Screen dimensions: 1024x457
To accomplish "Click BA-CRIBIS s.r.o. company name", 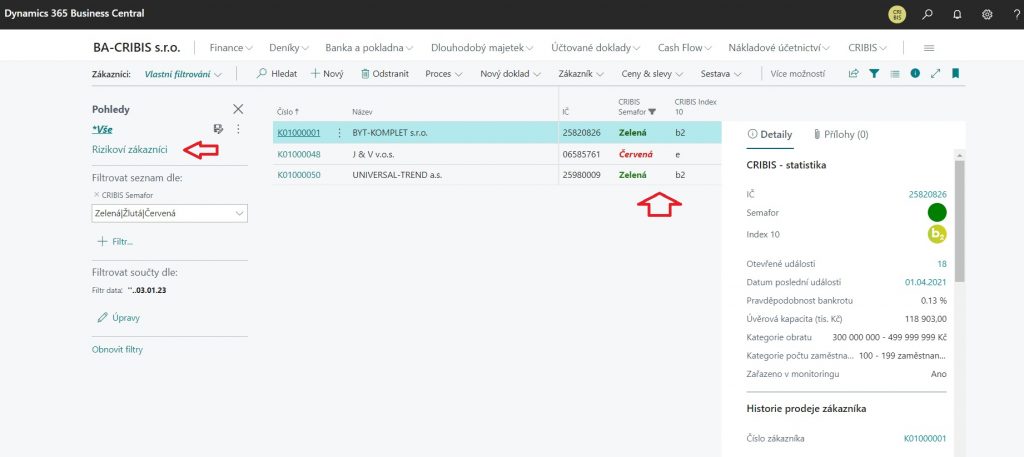I will point(136,48).
